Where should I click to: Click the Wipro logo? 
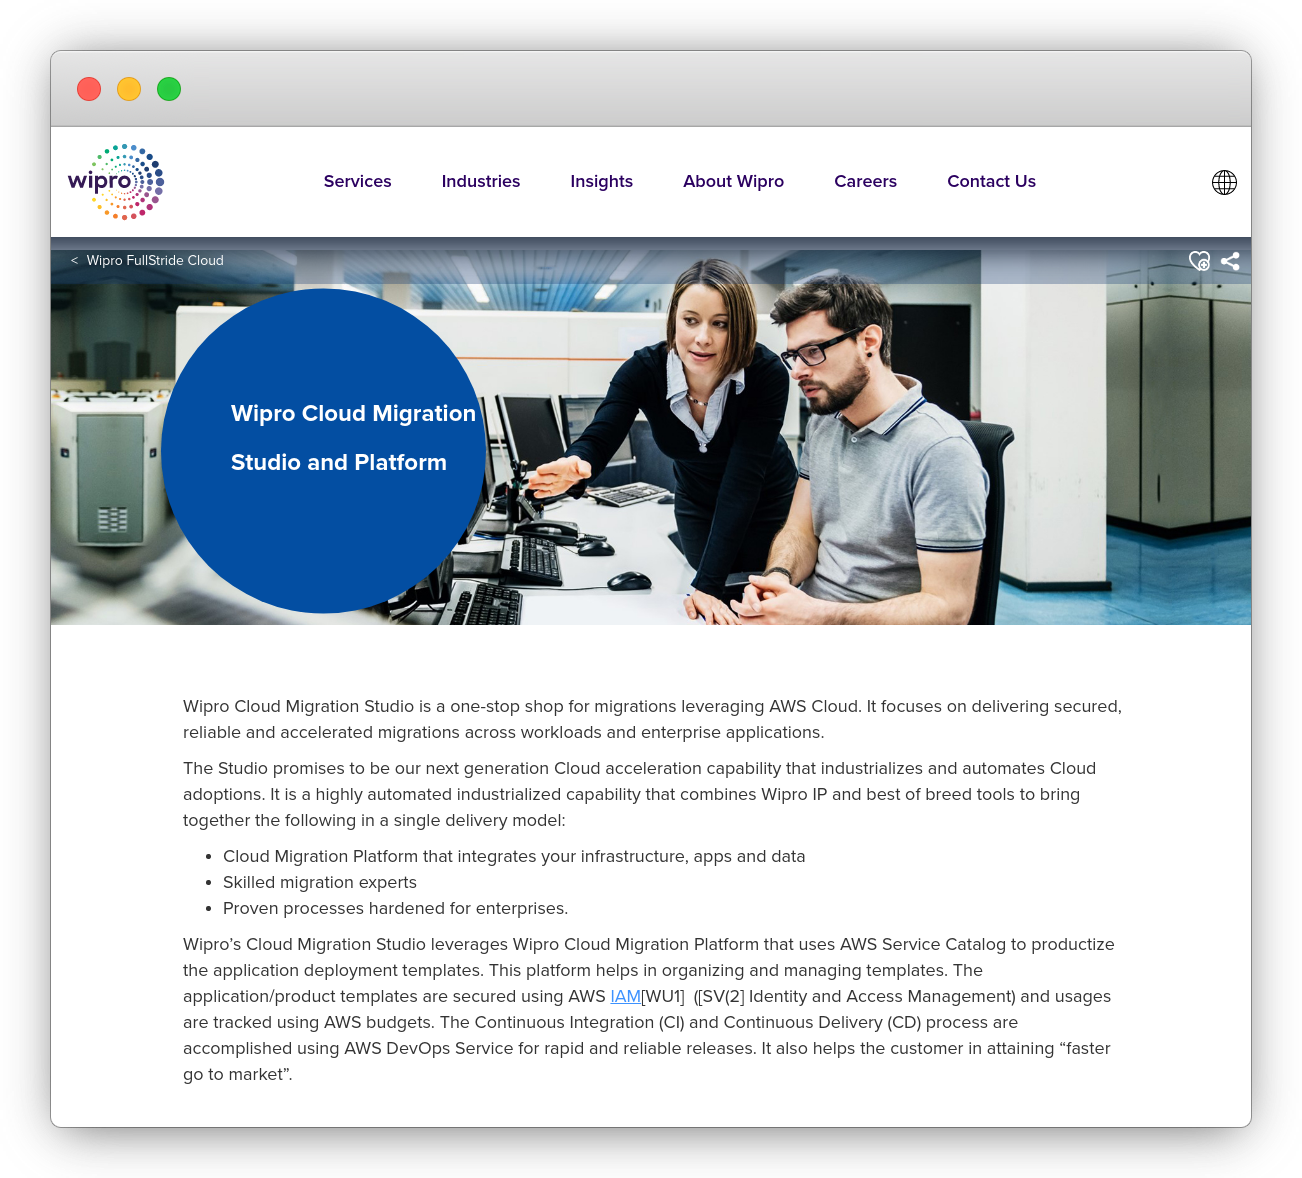pos(116,181)
